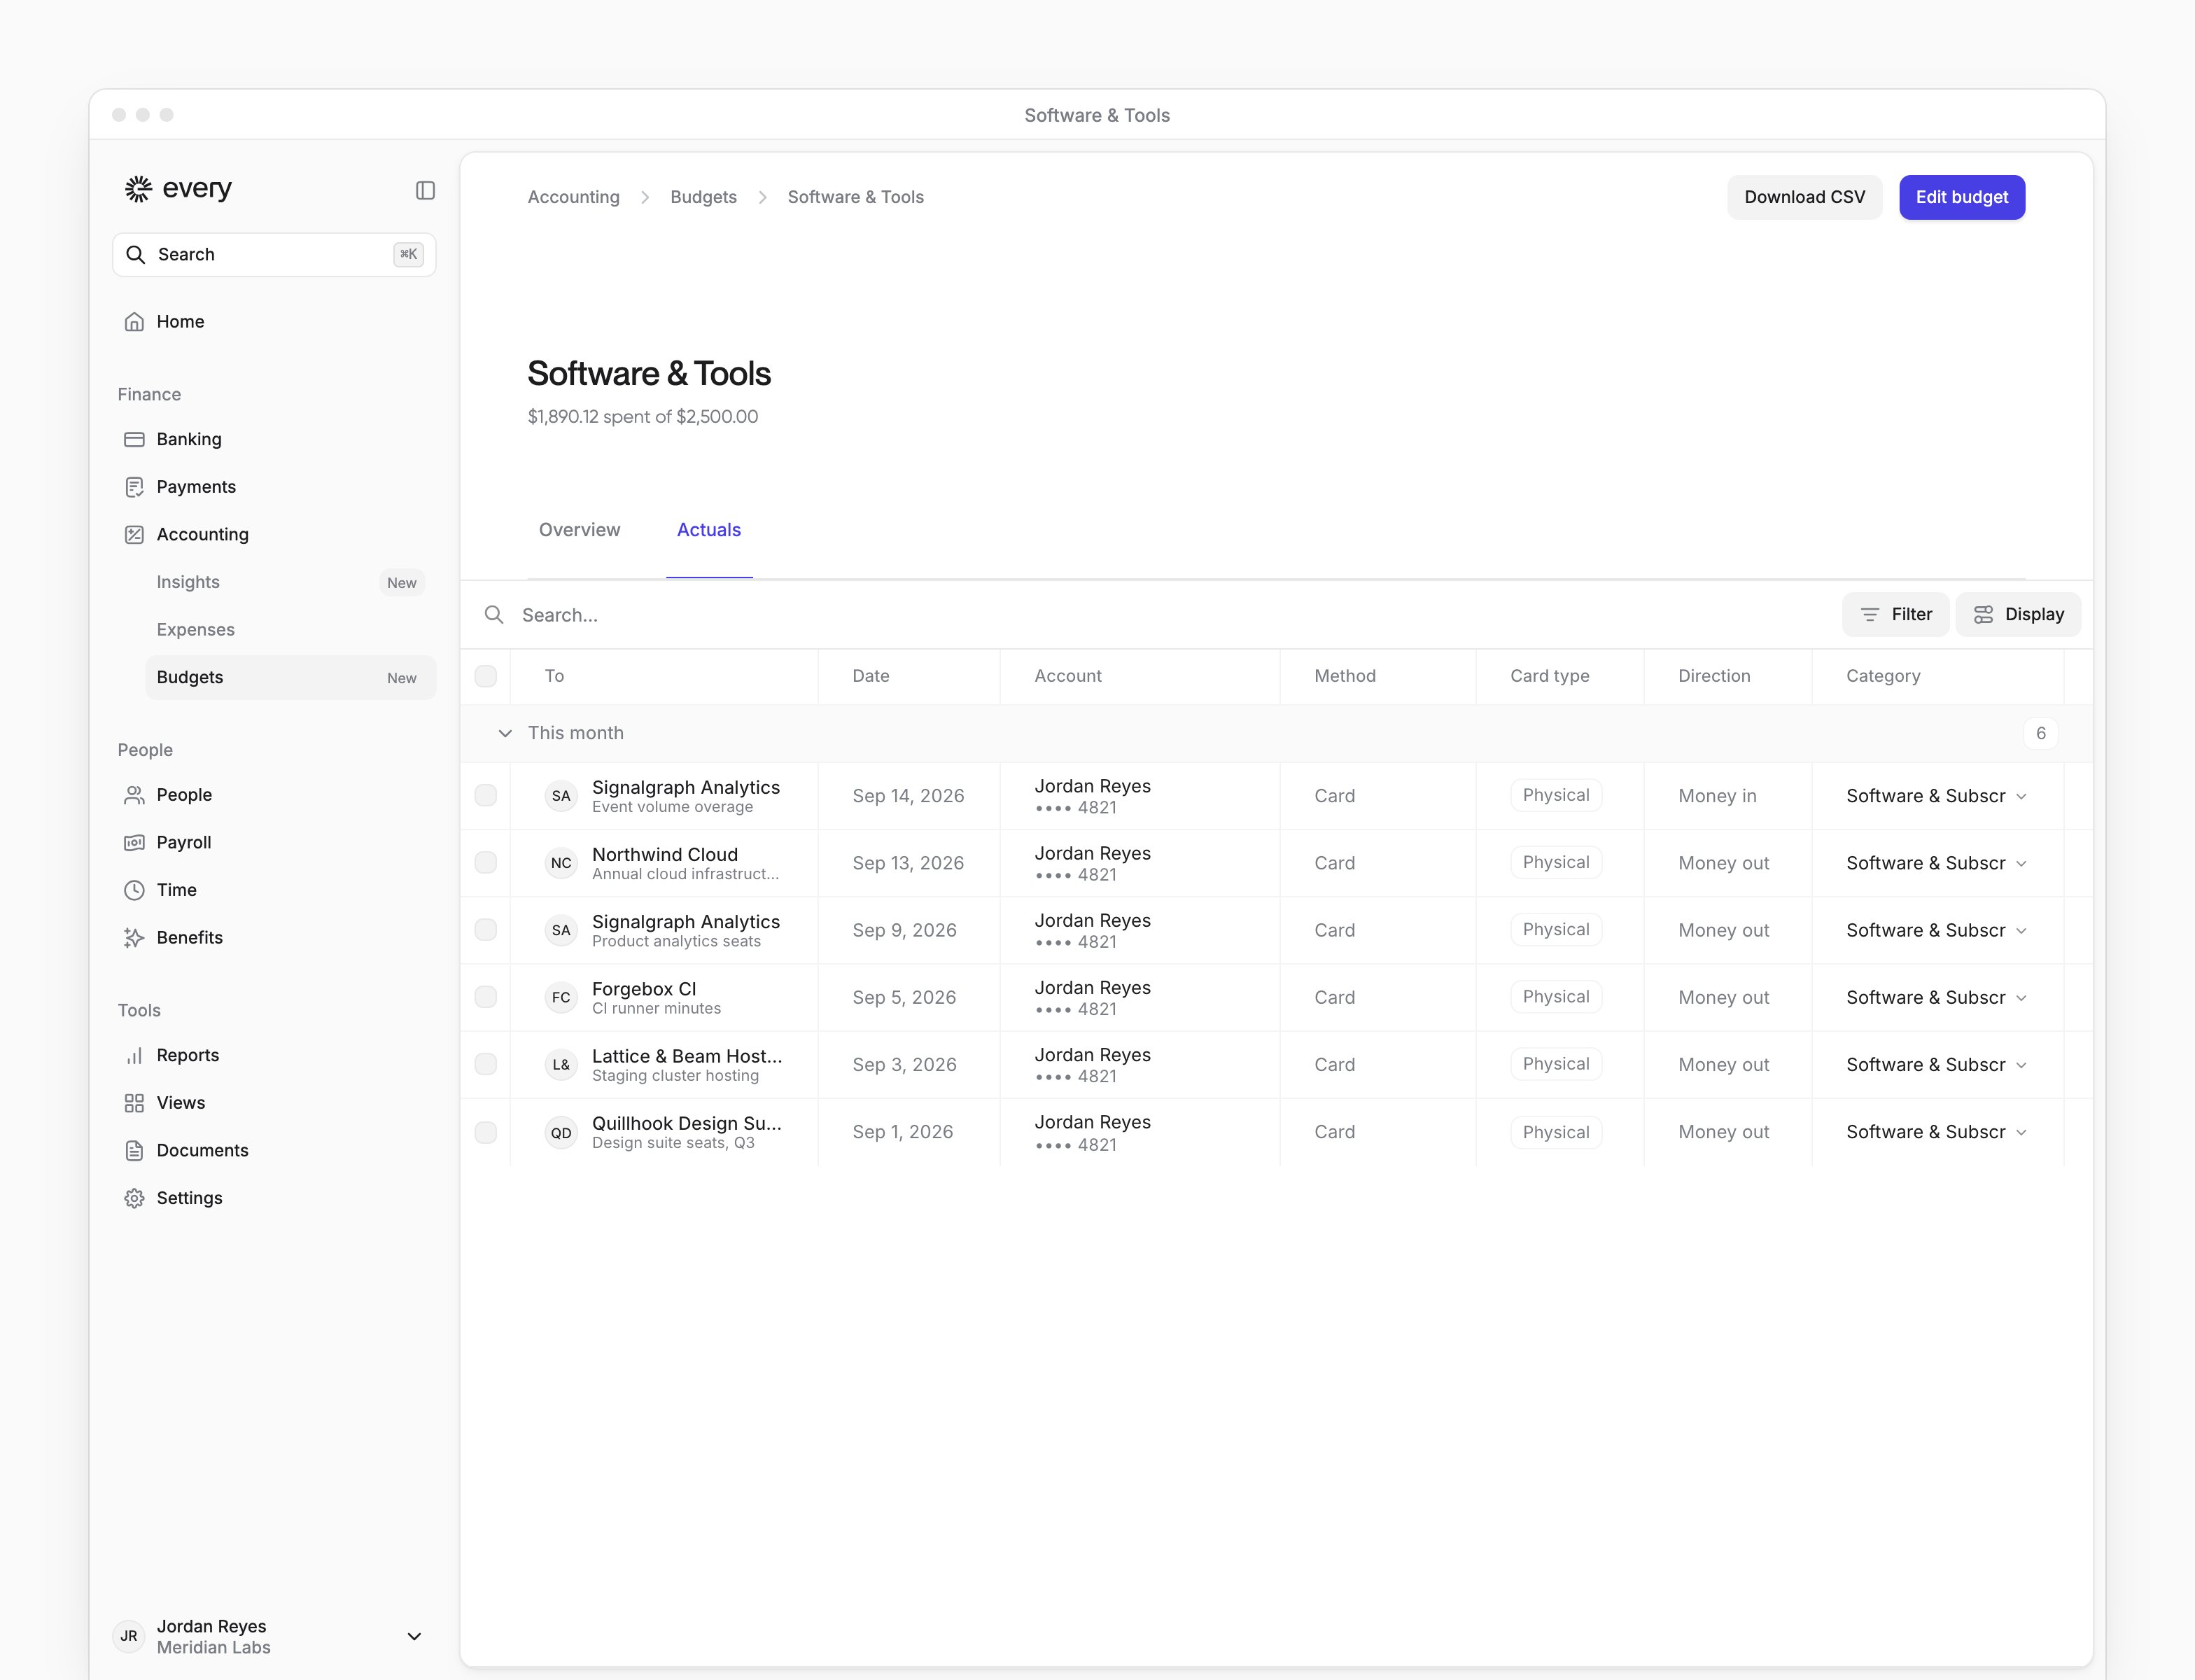Click the Settings gear icon
The image size is (2195, 1680).
[134, 1198]
